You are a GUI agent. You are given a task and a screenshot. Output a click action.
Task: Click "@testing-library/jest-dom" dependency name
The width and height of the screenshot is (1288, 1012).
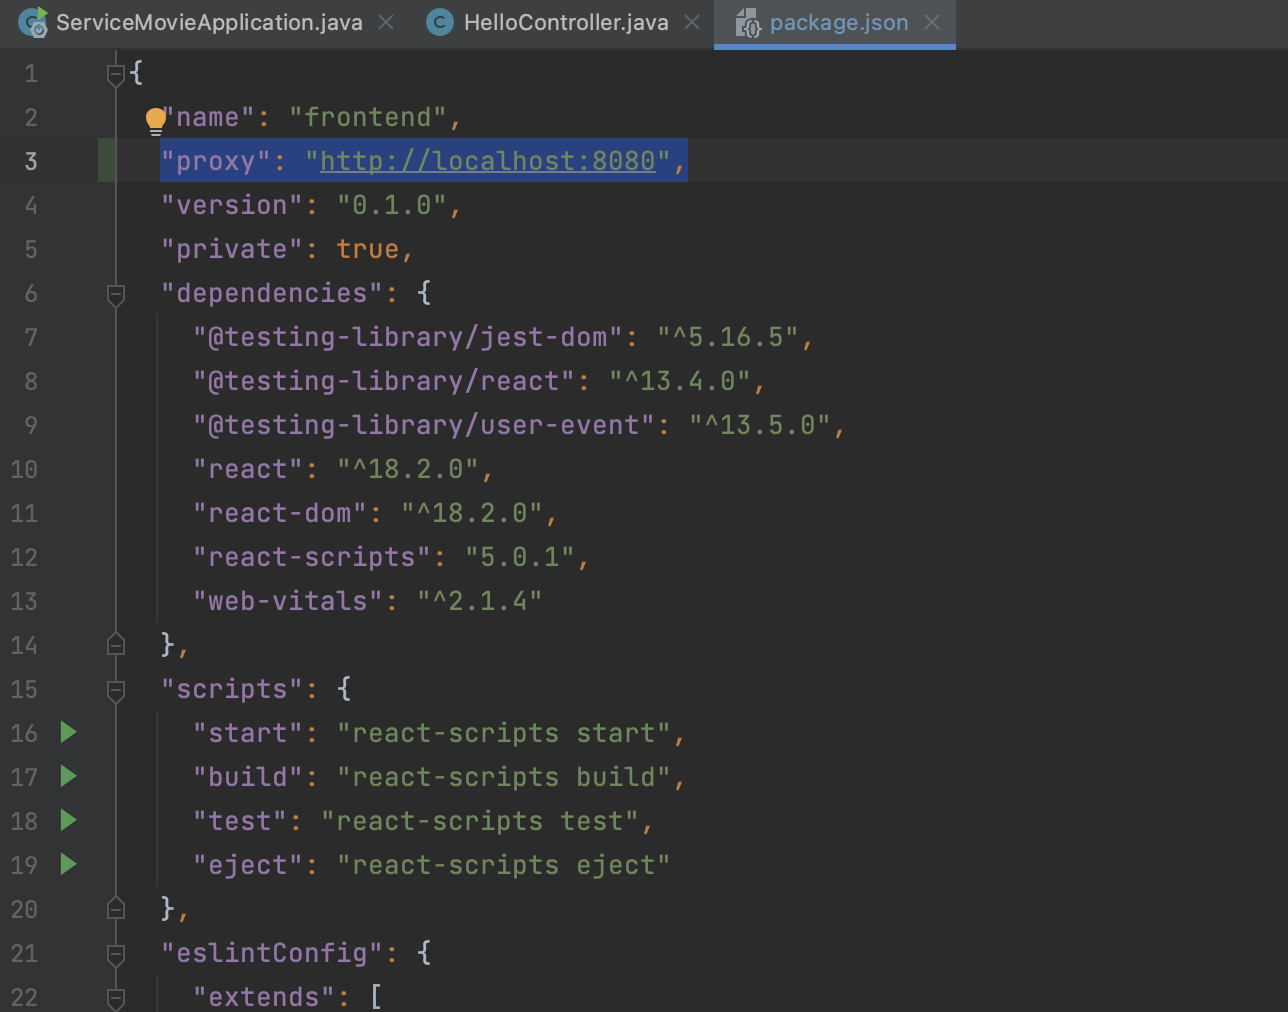click(408, 337)
